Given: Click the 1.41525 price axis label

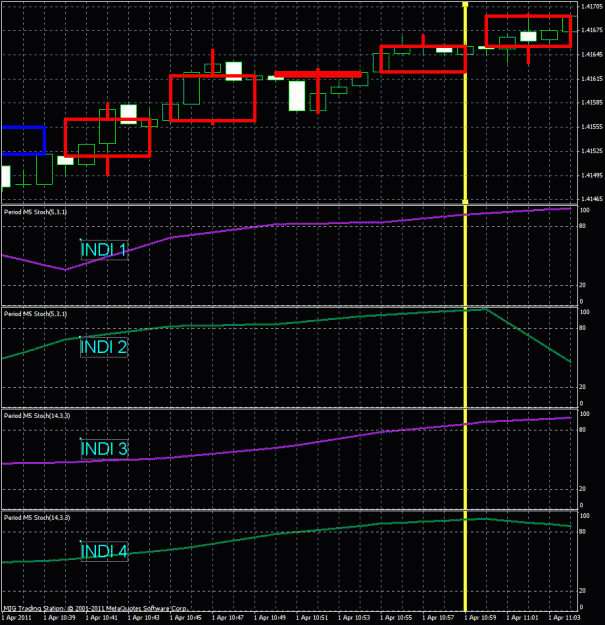Looking at the screenshot, I should point(592,151).
